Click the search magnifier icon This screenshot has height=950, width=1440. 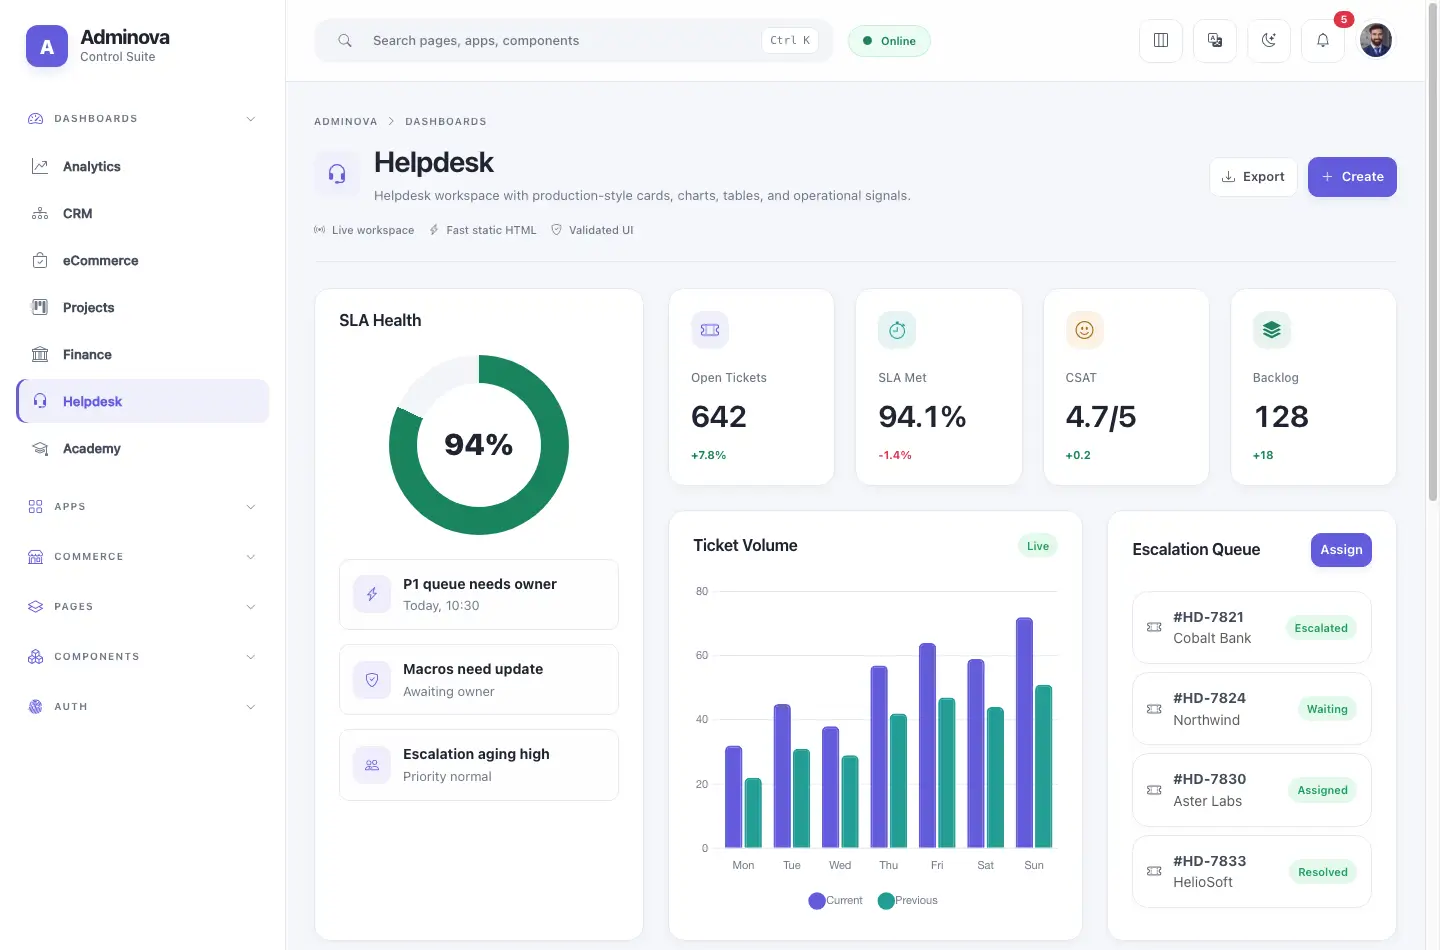point(345,41)
